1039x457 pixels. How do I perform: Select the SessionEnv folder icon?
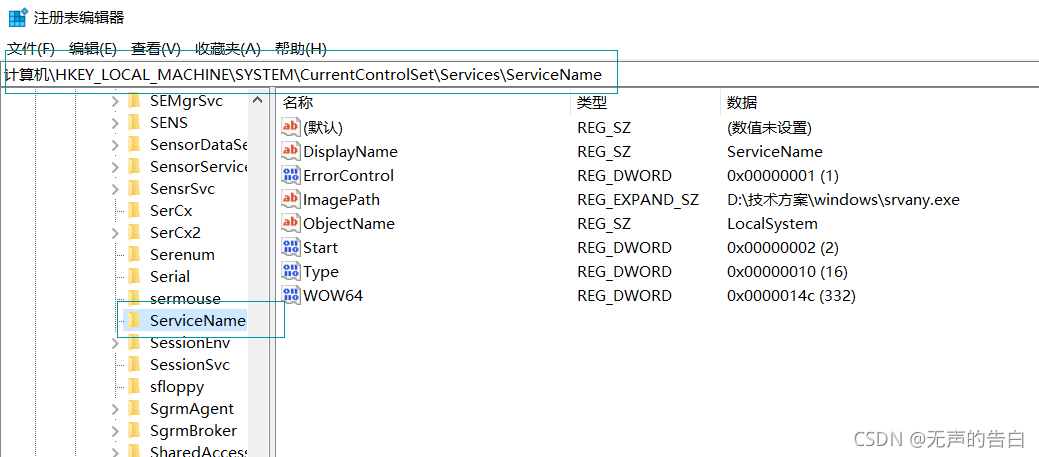(x=135, y=342)
